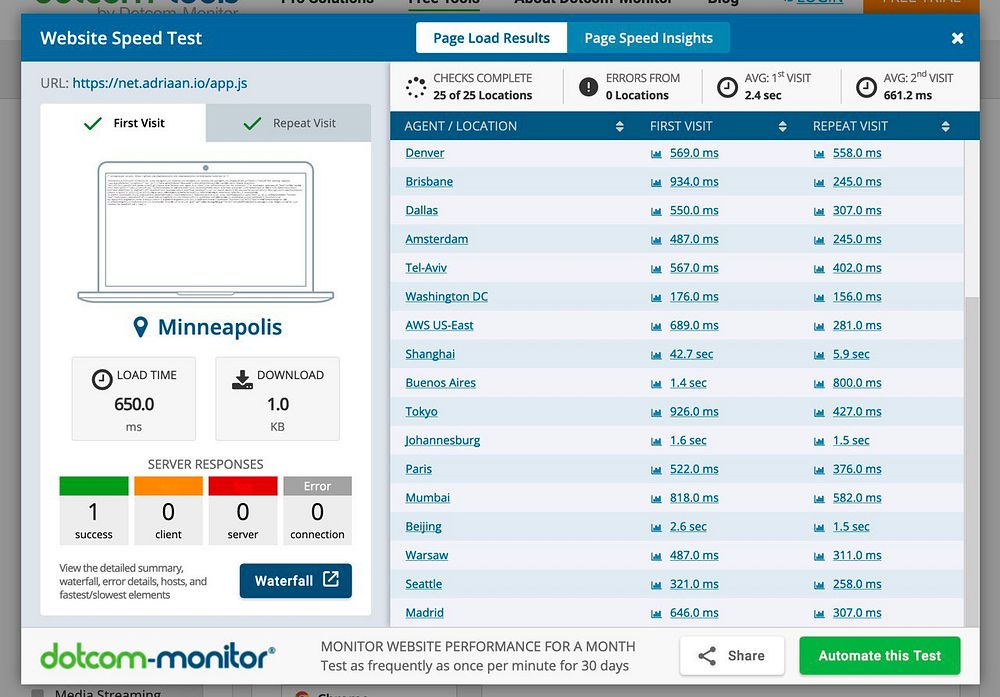
Task: Open Beijing repeat visit 1.5 sec result
Action: tap(851, 526)
